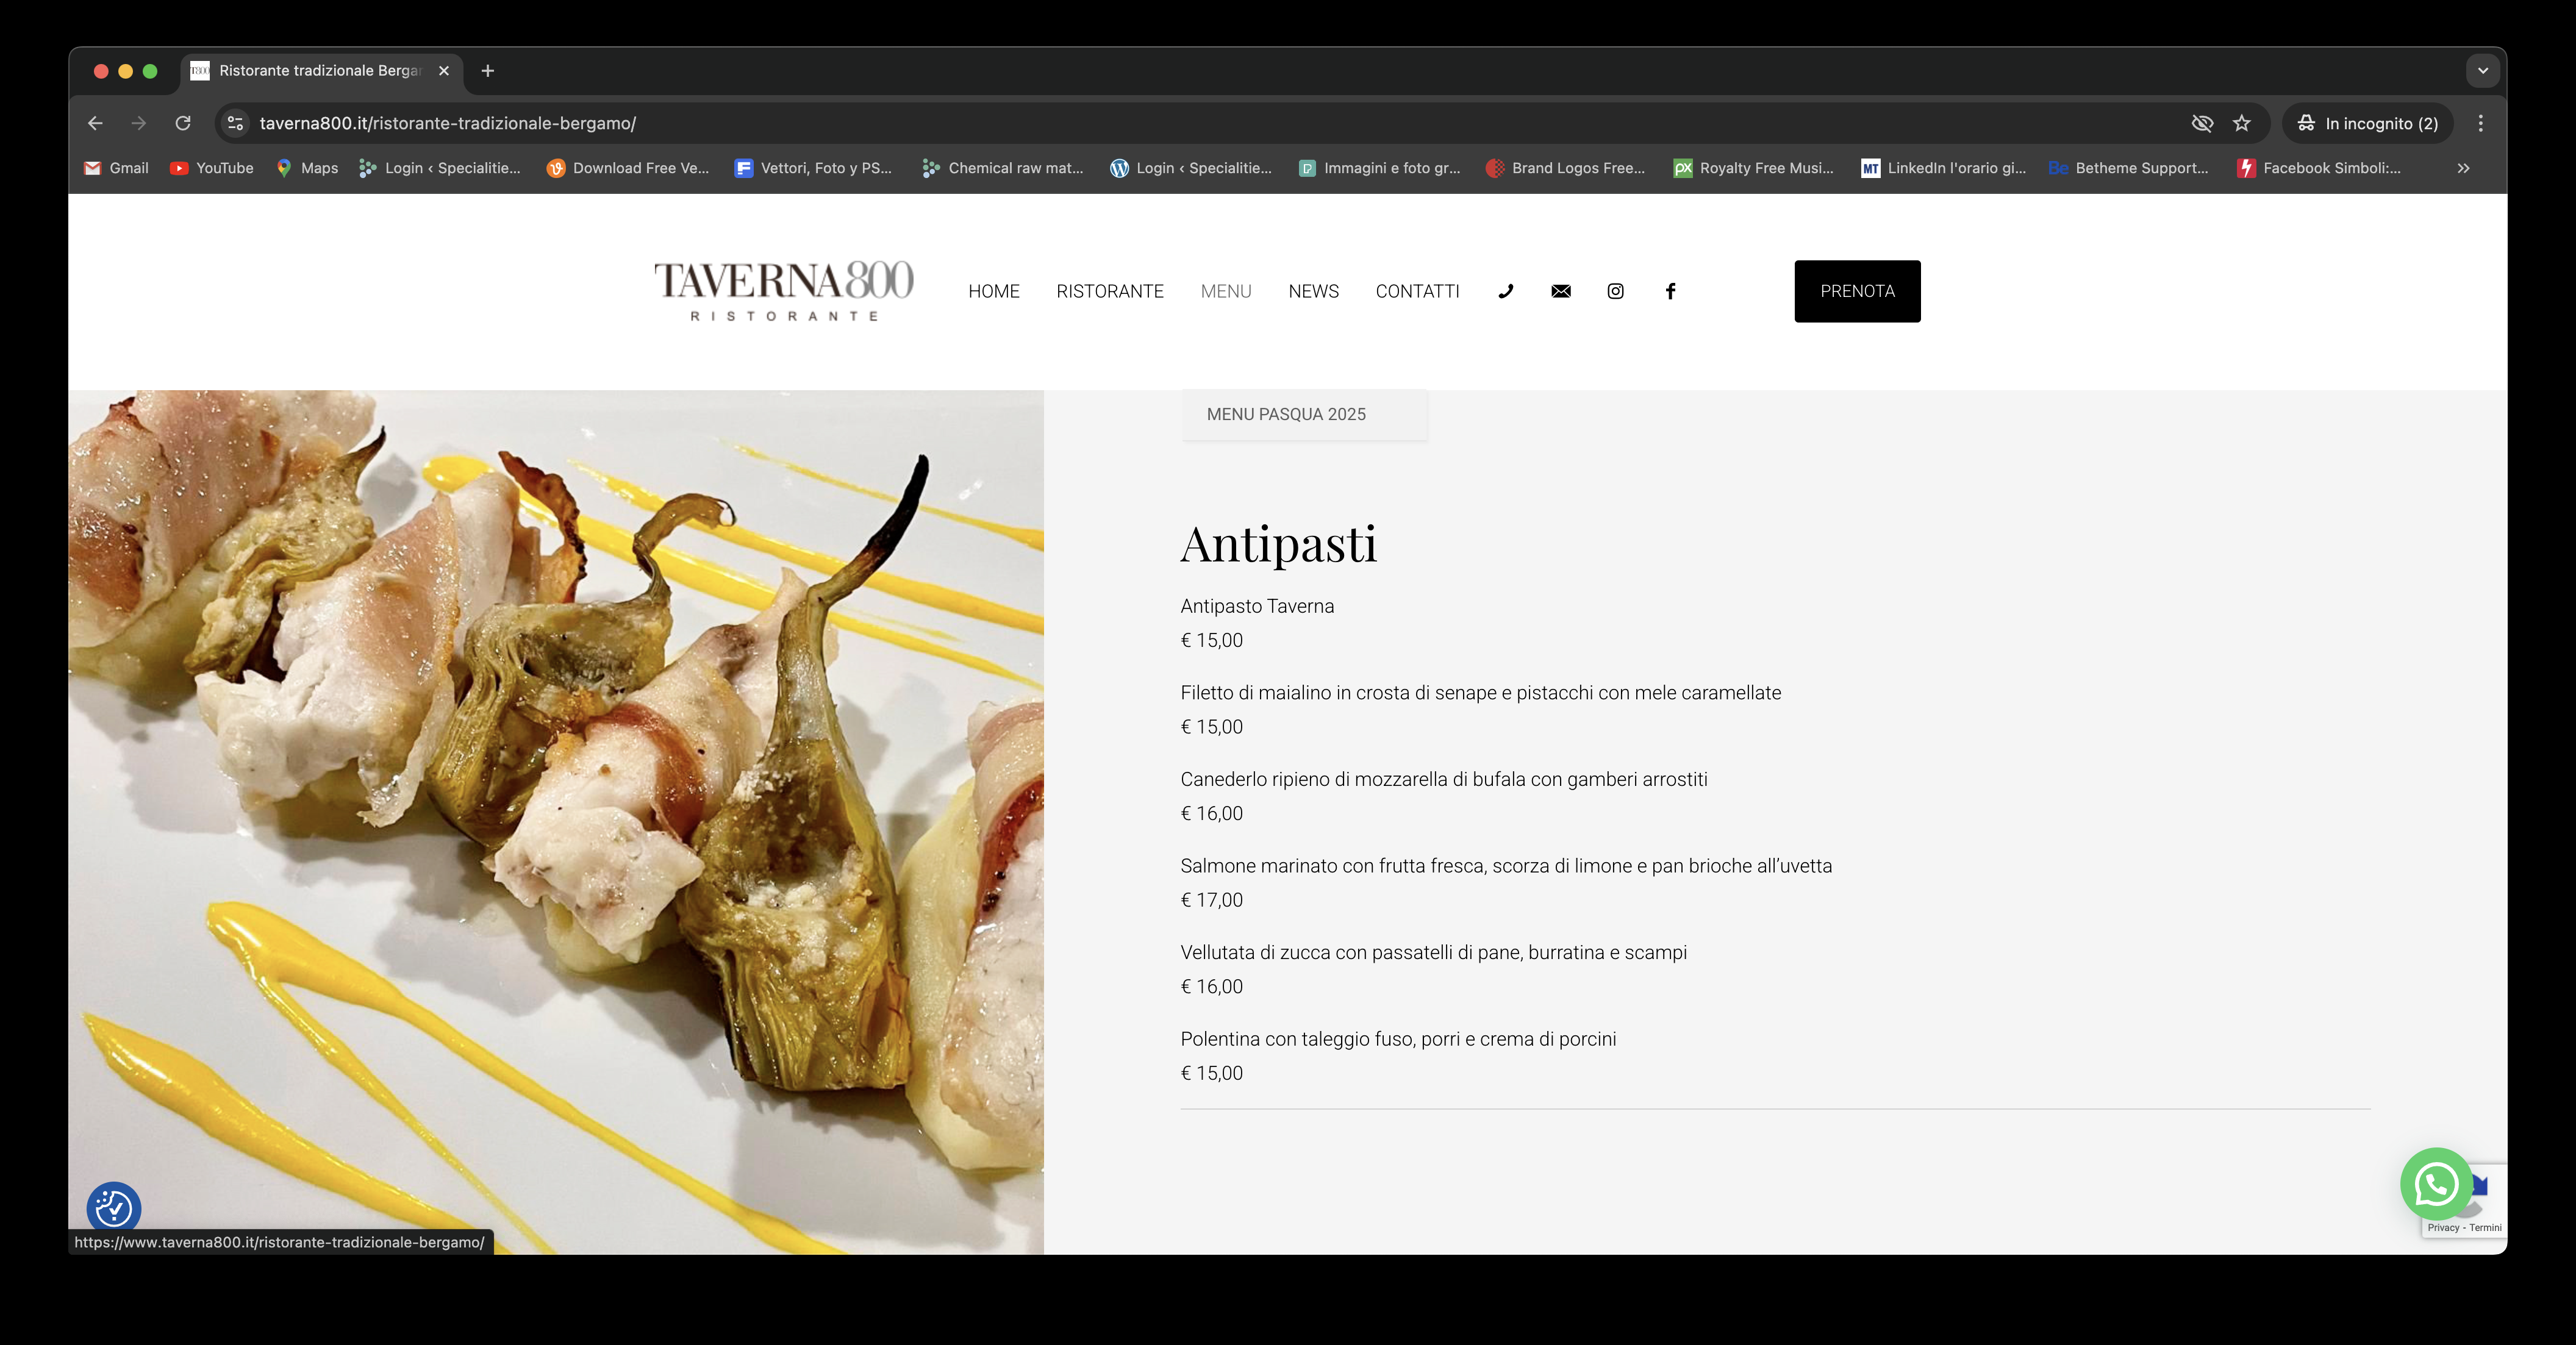The height and width of the screenshot is (1345, 2576).
Task: Click Canederlo ripieno di mozzarella di bufala
Action: coord(1444,779)
